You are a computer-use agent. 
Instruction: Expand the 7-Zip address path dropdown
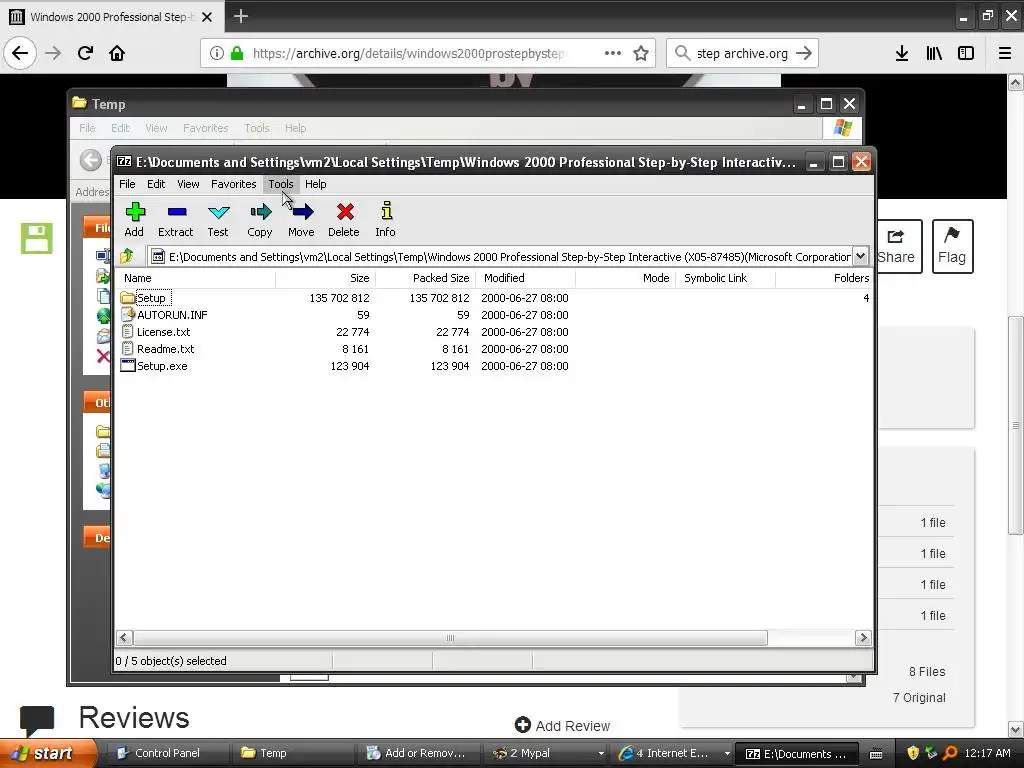point(861,256)
